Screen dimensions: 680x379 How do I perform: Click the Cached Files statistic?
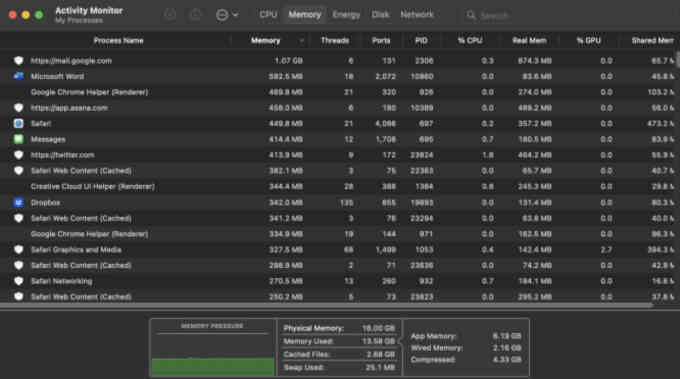click(339, 354)
